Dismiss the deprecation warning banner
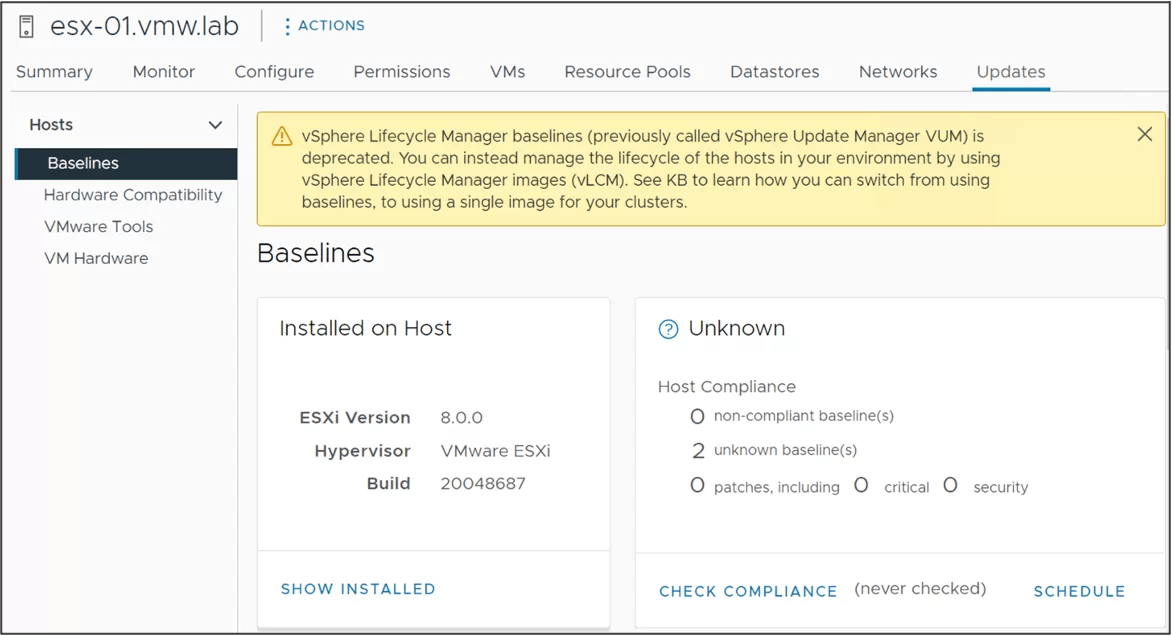1172x636 pixels. coord(1144,135)
